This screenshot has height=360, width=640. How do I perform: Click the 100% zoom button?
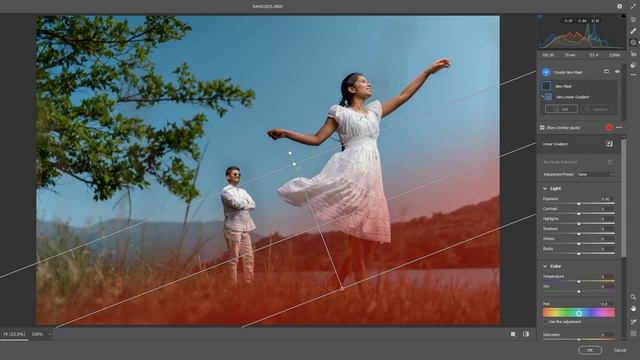coord(37,334)
